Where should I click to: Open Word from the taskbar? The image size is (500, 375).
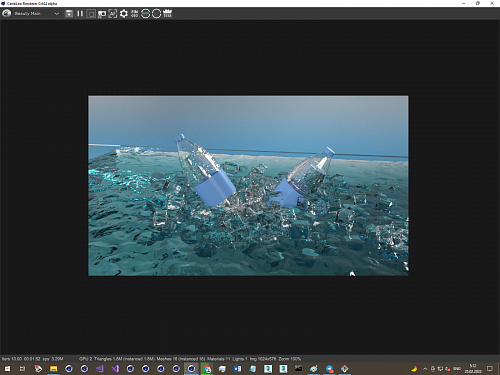click(237, 368)
